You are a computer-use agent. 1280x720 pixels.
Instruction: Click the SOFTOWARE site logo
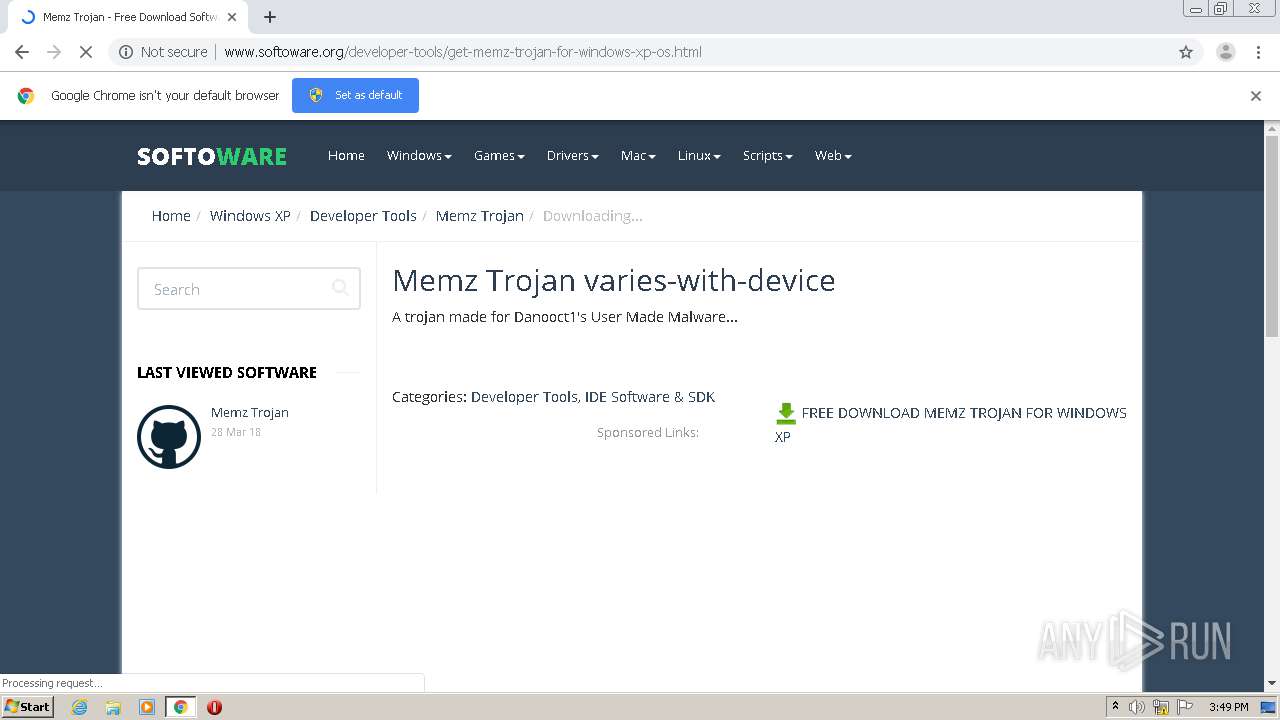(x=212, y=156)
